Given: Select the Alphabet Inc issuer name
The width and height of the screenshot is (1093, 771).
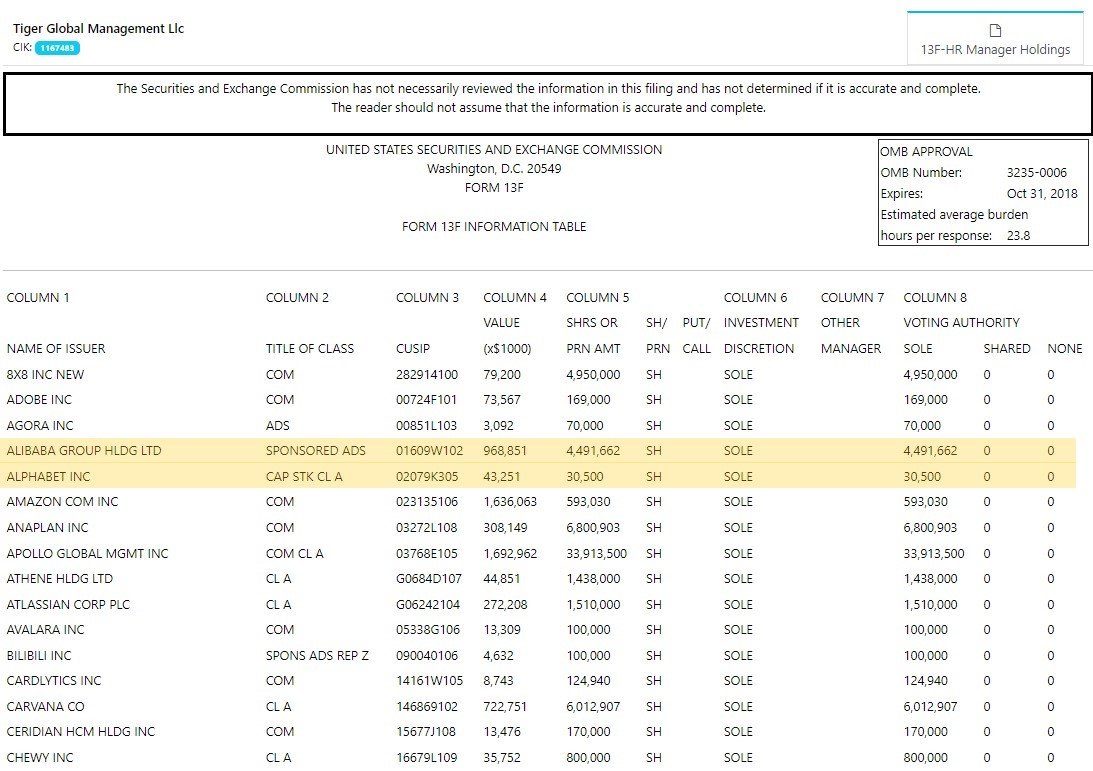Looking at the screenshot, I should point(48,477).
